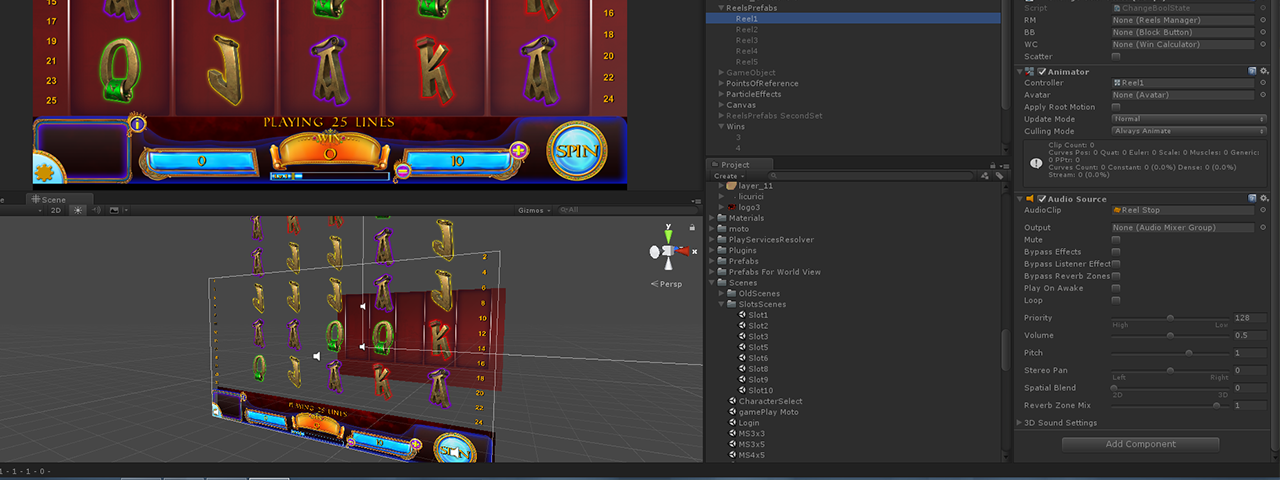Open Animator component gear settings

click(1265, 71)
